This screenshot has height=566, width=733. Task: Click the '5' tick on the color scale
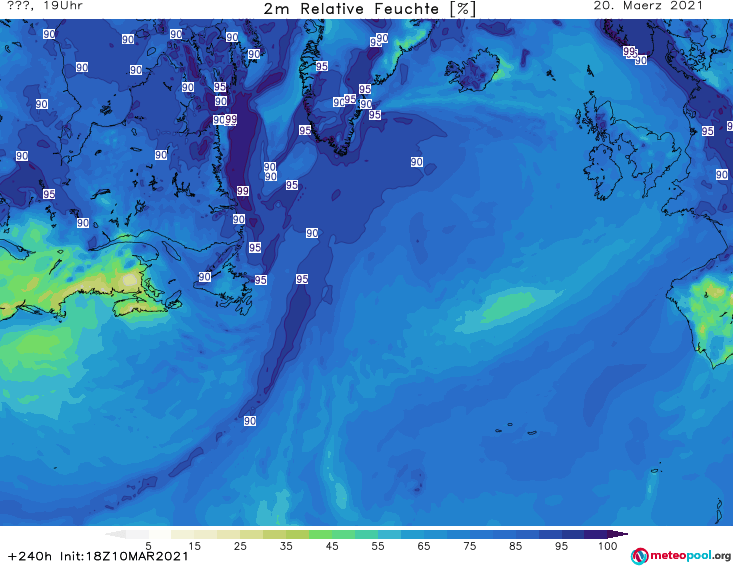pyautogui.click(x=148, y=546)
